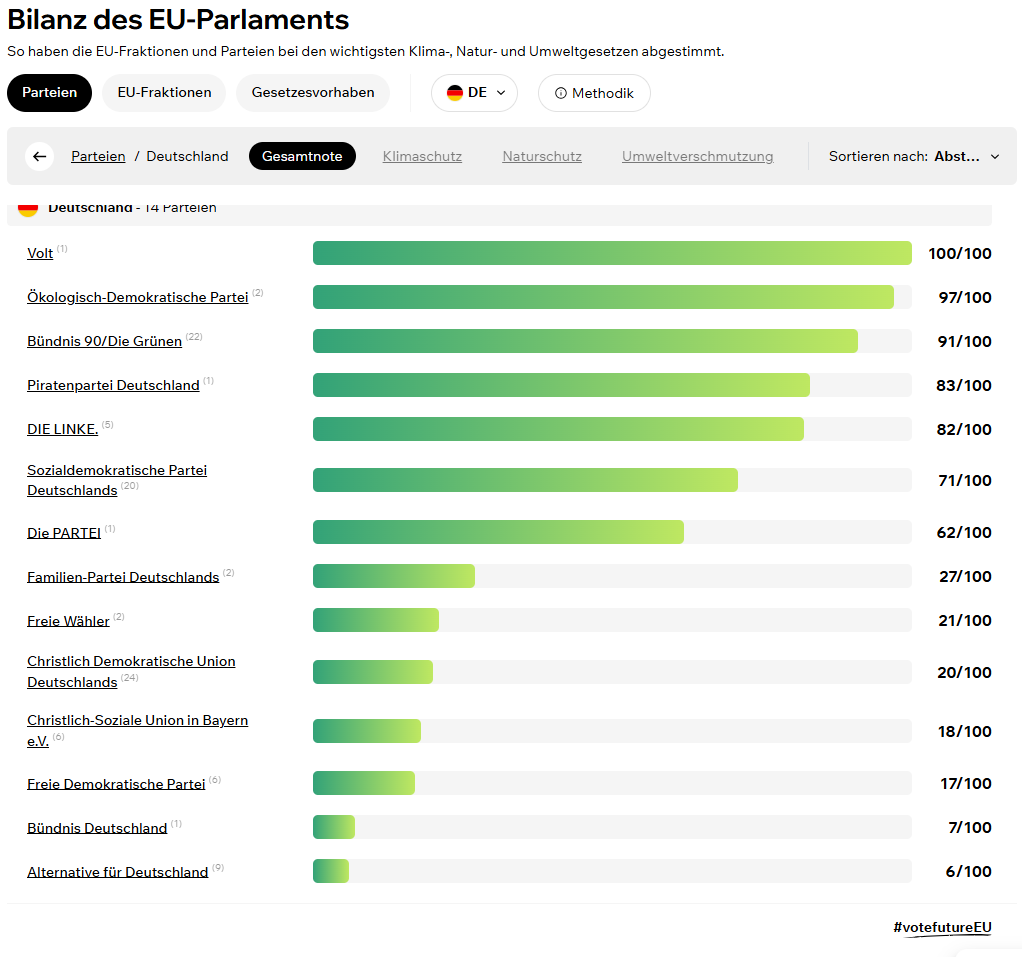Click the Die PARTEI 62/100 score bar
Screen dimensions: 1022x957
click(612, 532)
